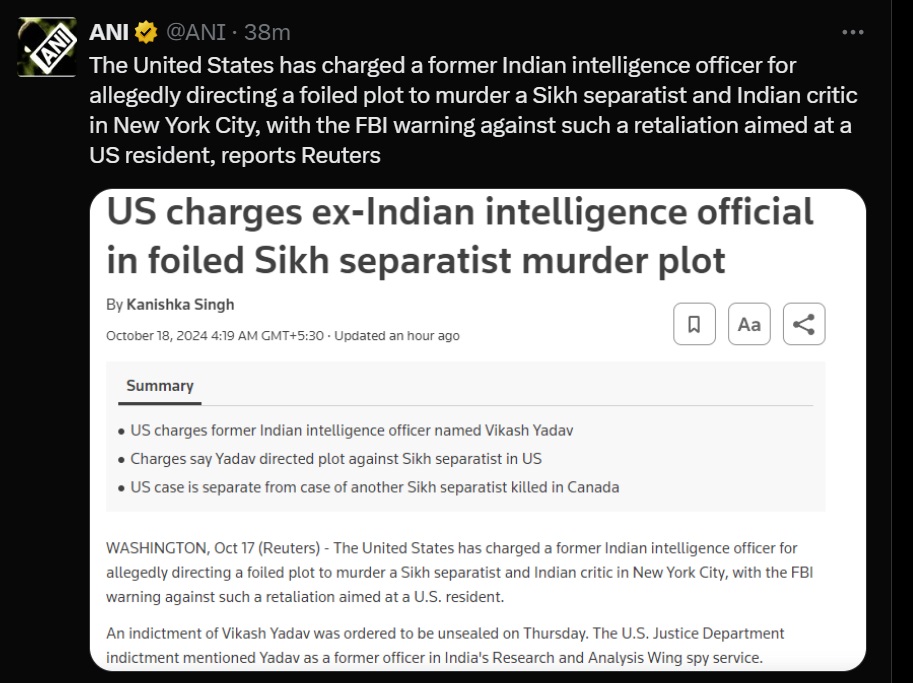
Task: Click the article share icon
Action: tap(804, 324)
